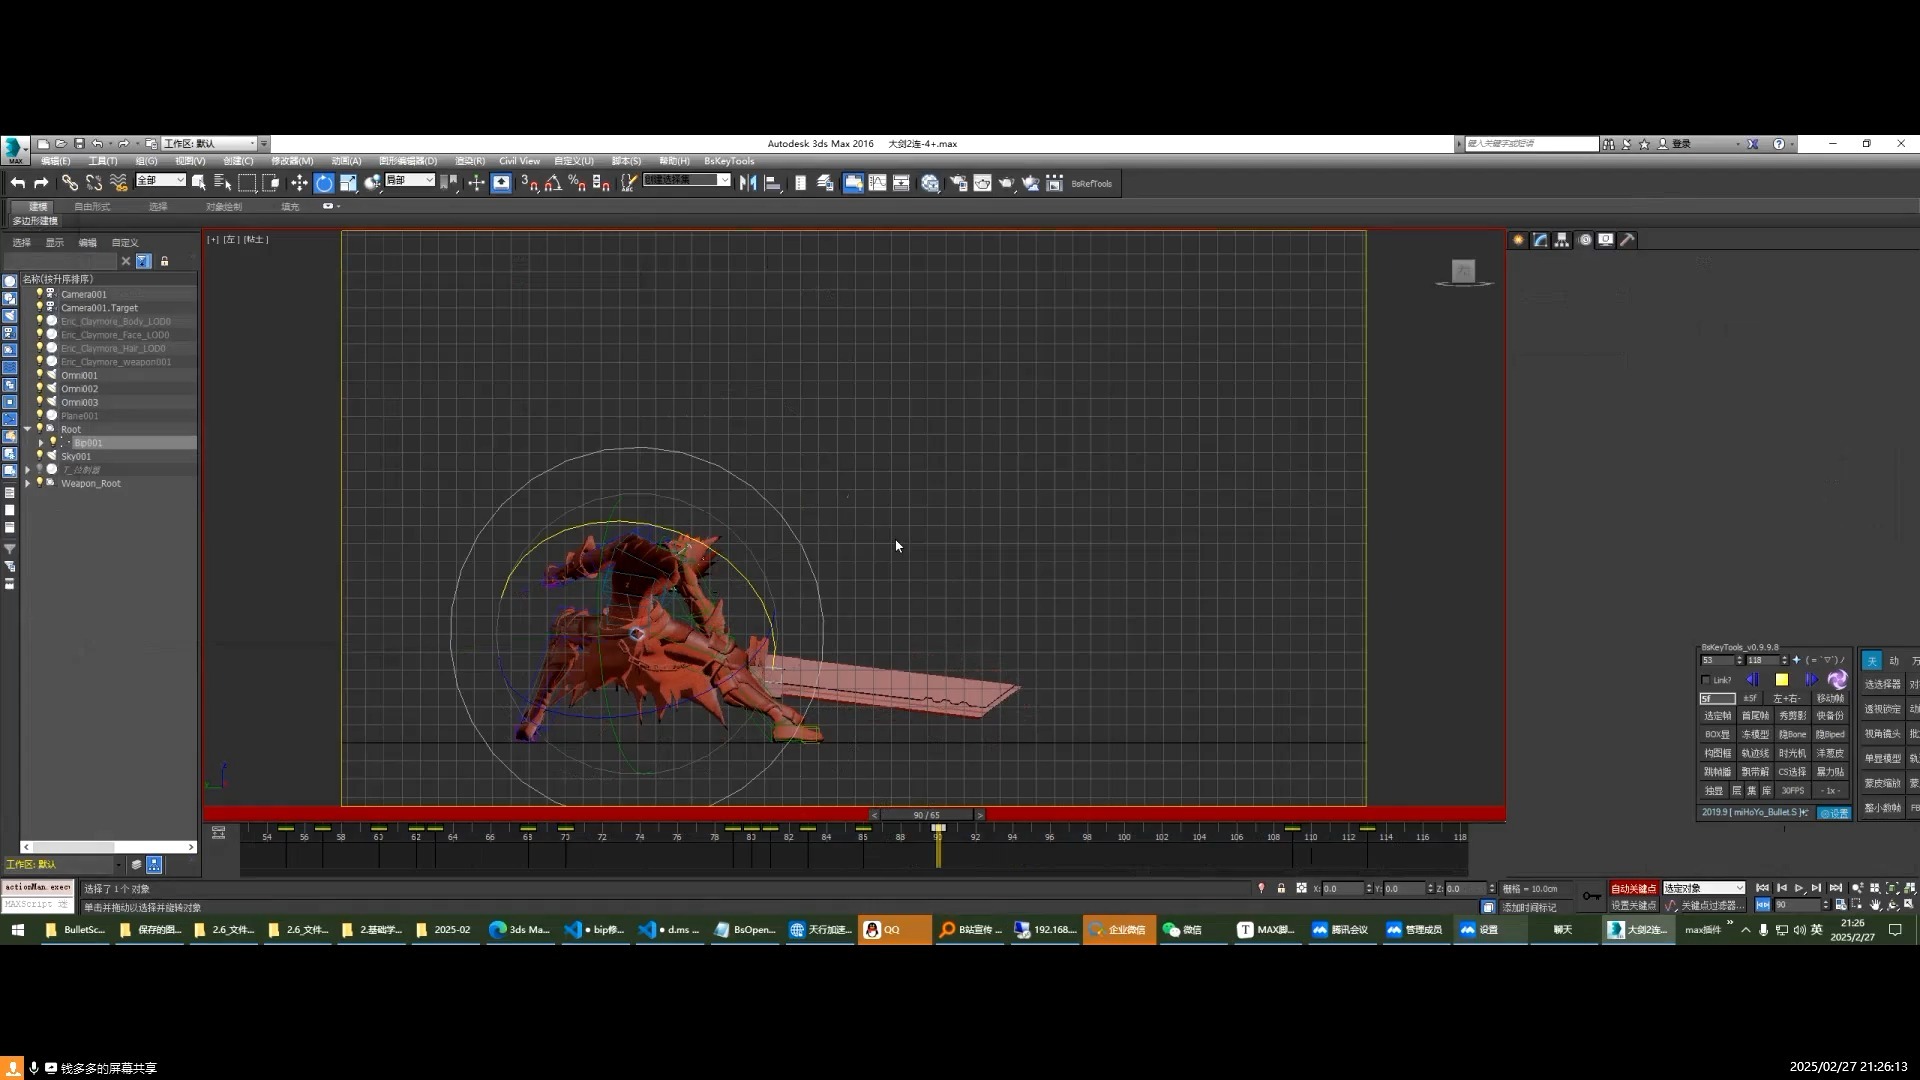Click the purple swirl BsKeyTools icon
The height and width of the screenshot is (1080, 1920).
coord(1837,680)
